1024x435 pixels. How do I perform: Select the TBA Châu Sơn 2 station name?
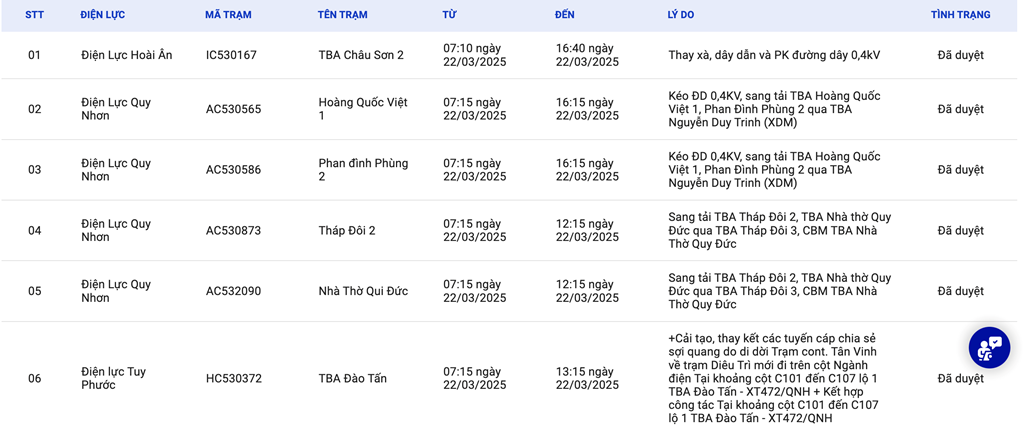click(361, 55)
